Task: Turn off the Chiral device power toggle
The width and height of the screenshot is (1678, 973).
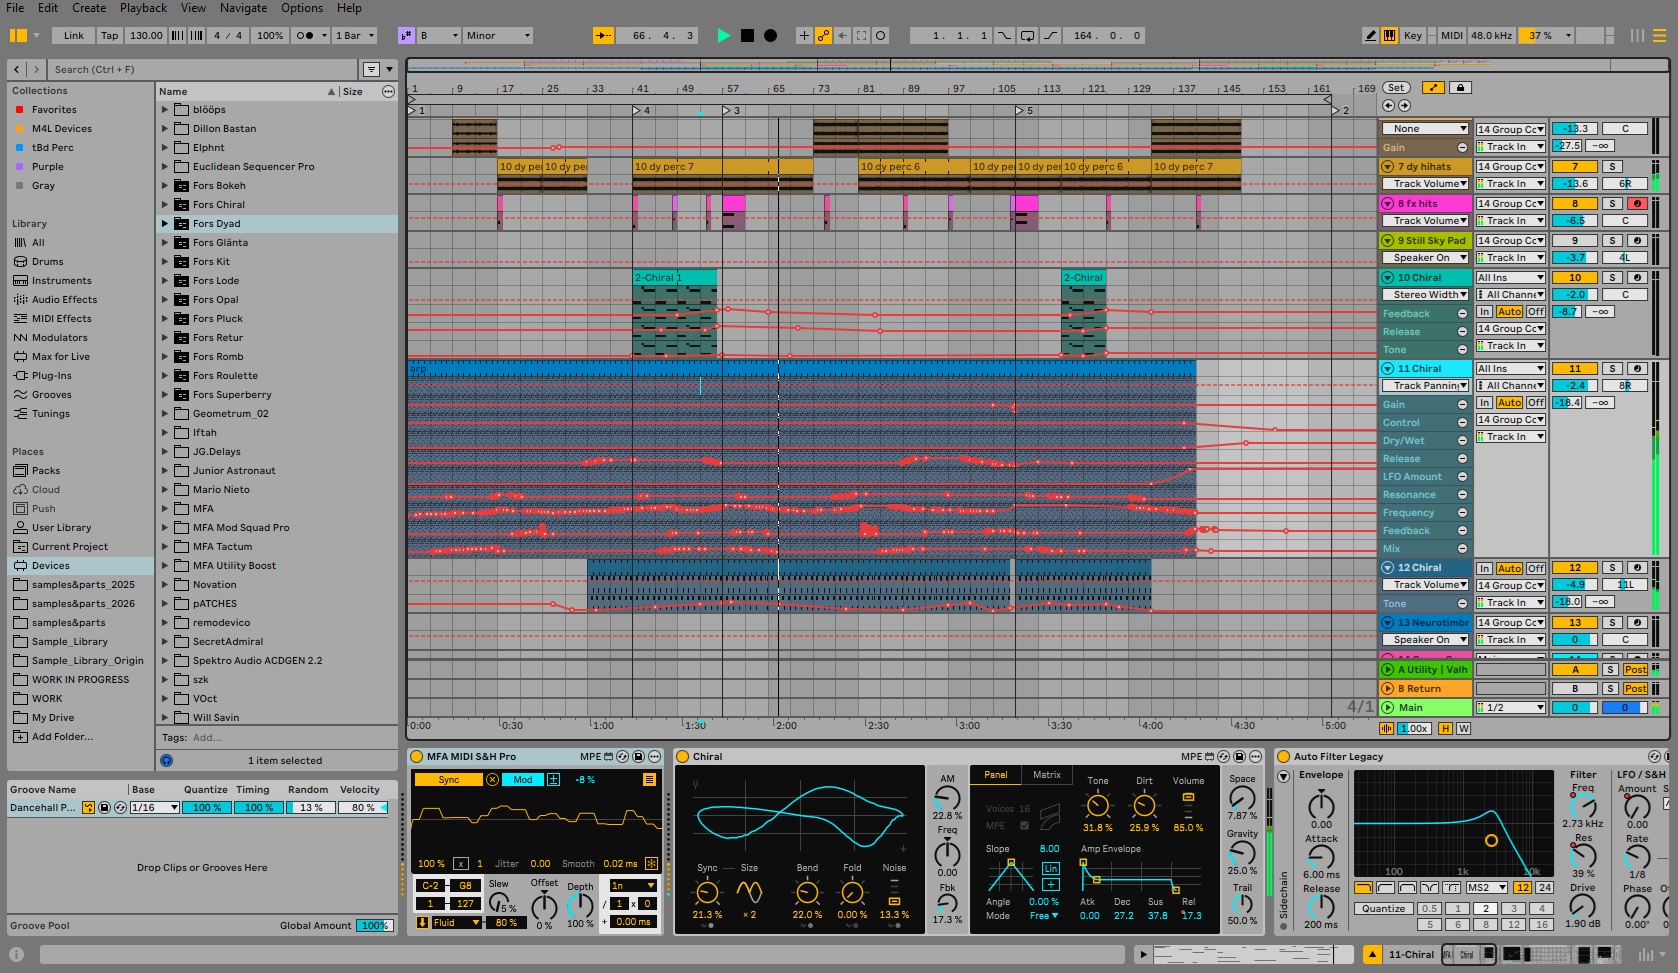Action: [683, 757]
